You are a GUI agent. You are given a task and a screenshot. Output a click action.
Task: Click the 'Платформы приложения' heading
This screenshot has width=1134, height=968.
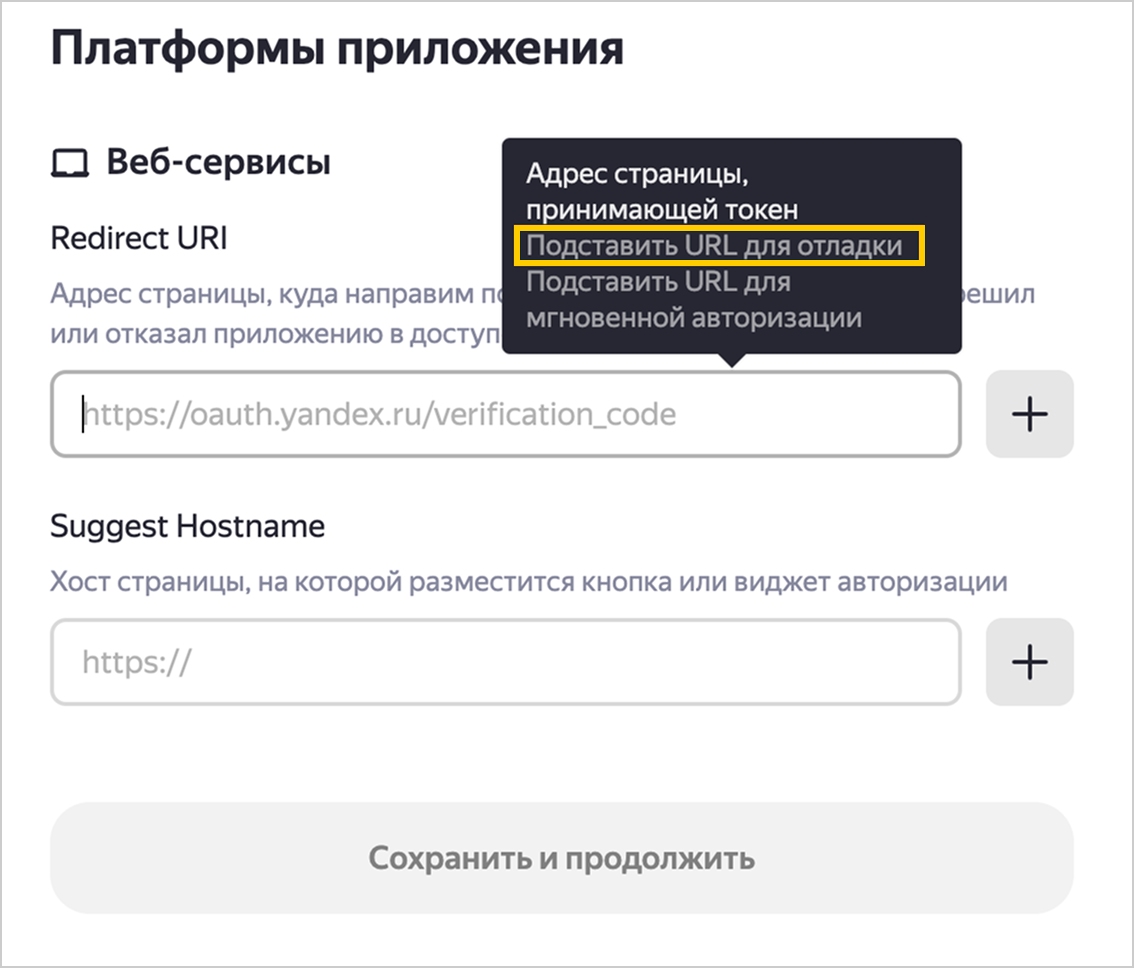click(x=337, y=49)
